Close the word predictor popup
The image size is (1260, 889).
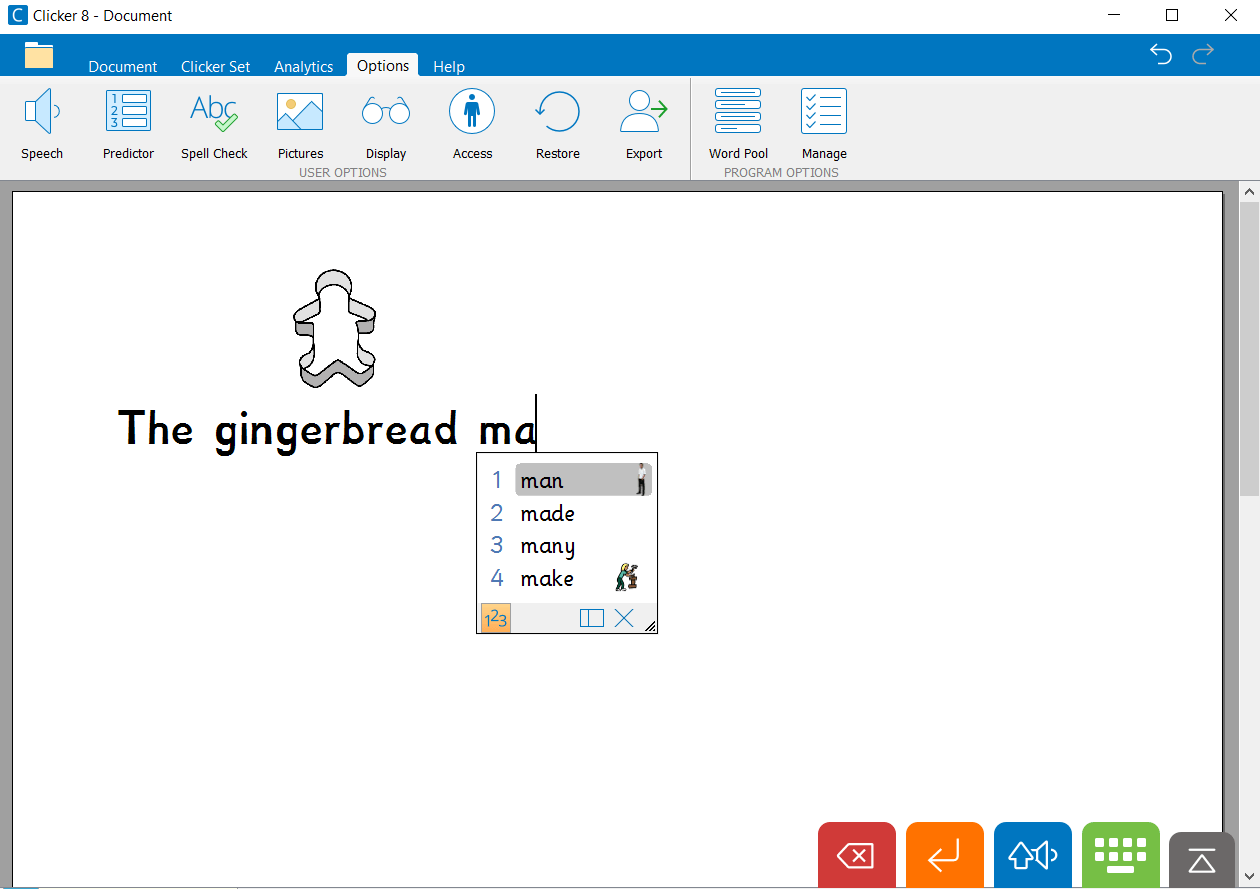624,618
